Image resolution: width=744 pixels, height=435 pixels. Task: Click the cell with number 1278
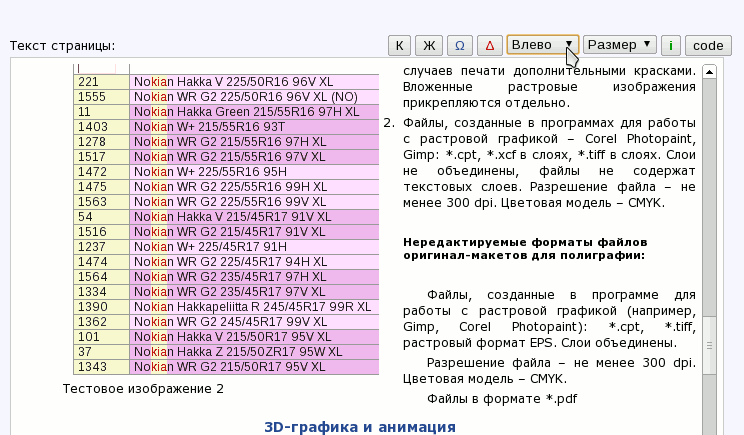click(x=101, y=142)
